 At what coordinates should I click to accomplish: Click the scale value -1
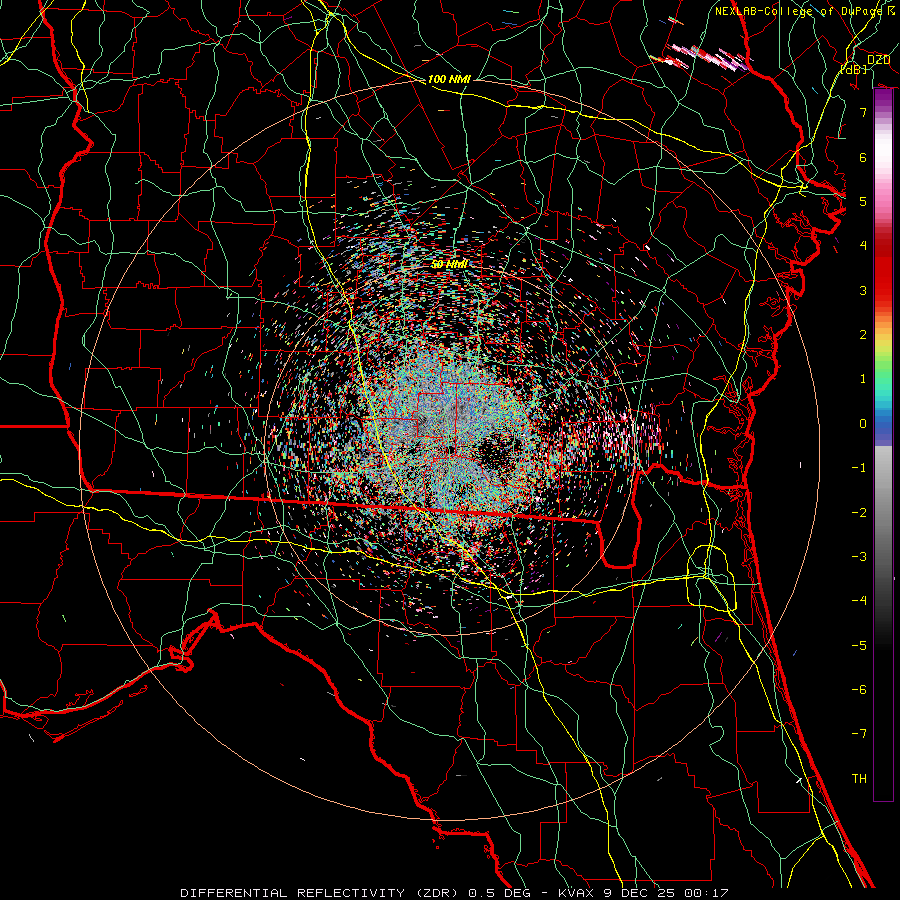pyautogui.click(x=859, y=468)
